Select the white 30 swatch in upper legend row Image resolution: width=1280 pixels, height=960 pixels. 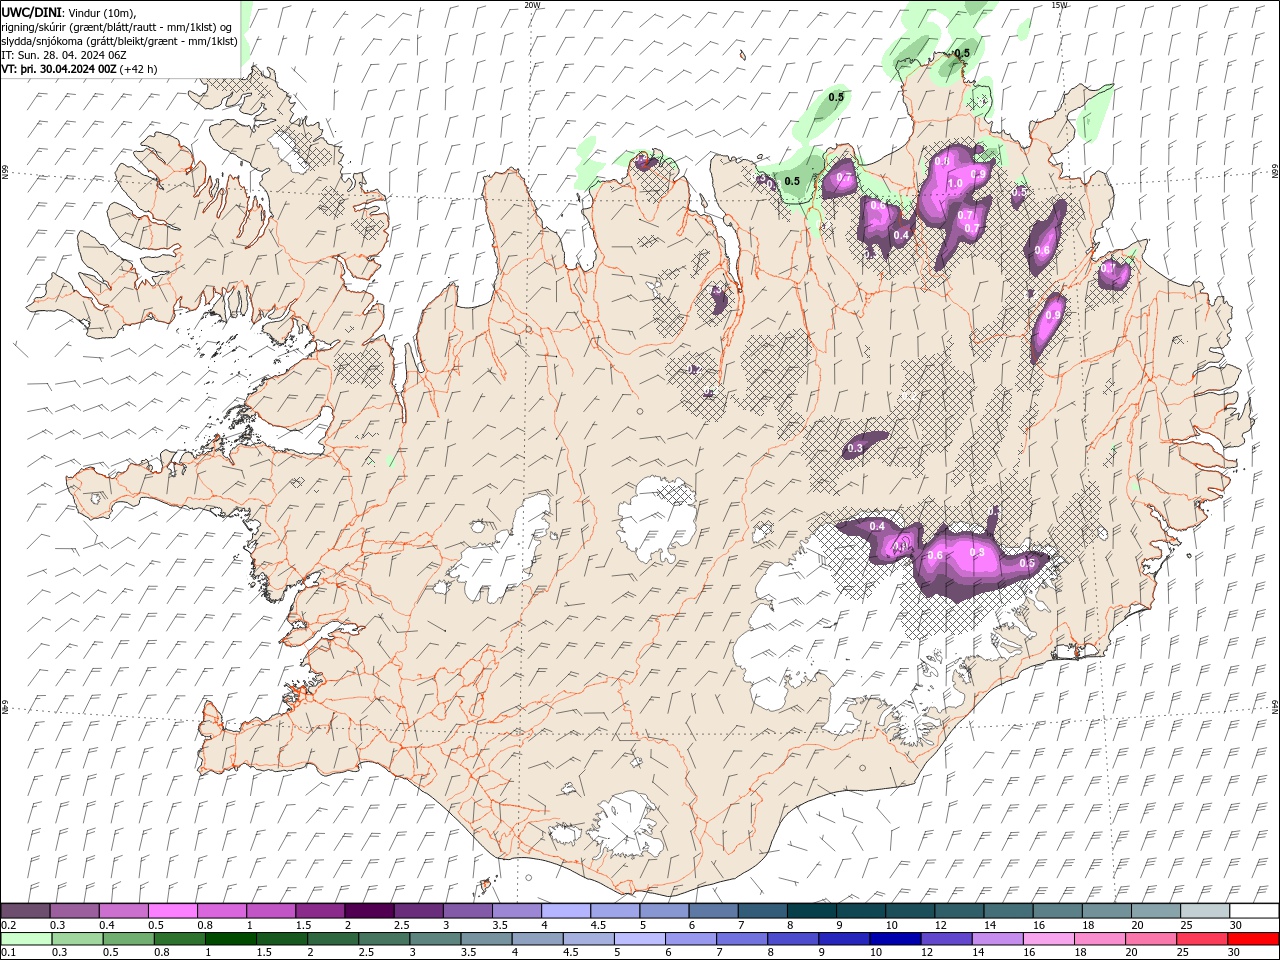point(1254,911)
